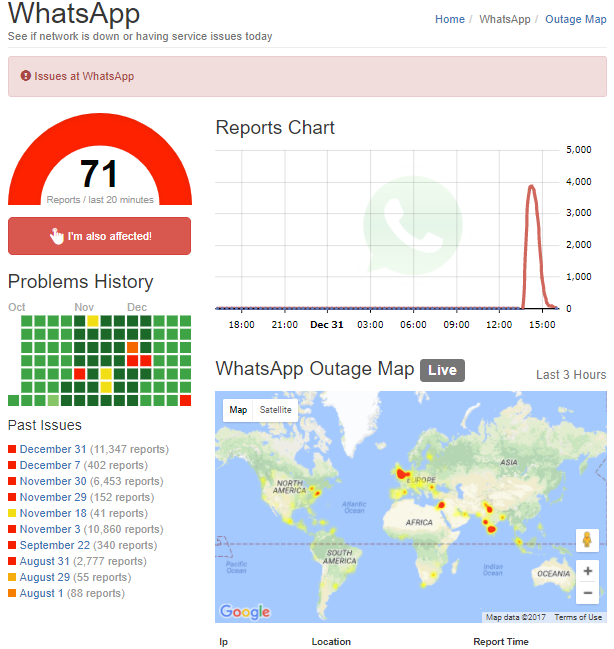The image size is (614, 649).
Task: Switch the map to Satellite view
Action: point(276,410)
